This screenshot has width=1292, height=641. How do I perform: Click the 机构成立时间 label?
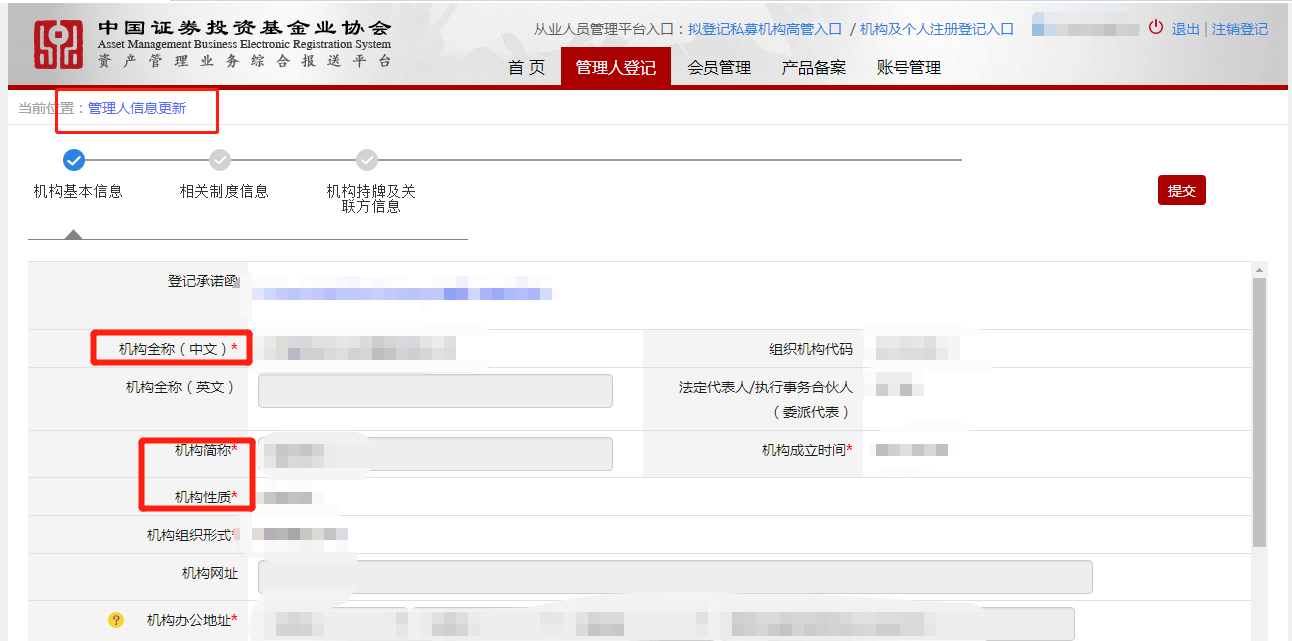[807, 450]
